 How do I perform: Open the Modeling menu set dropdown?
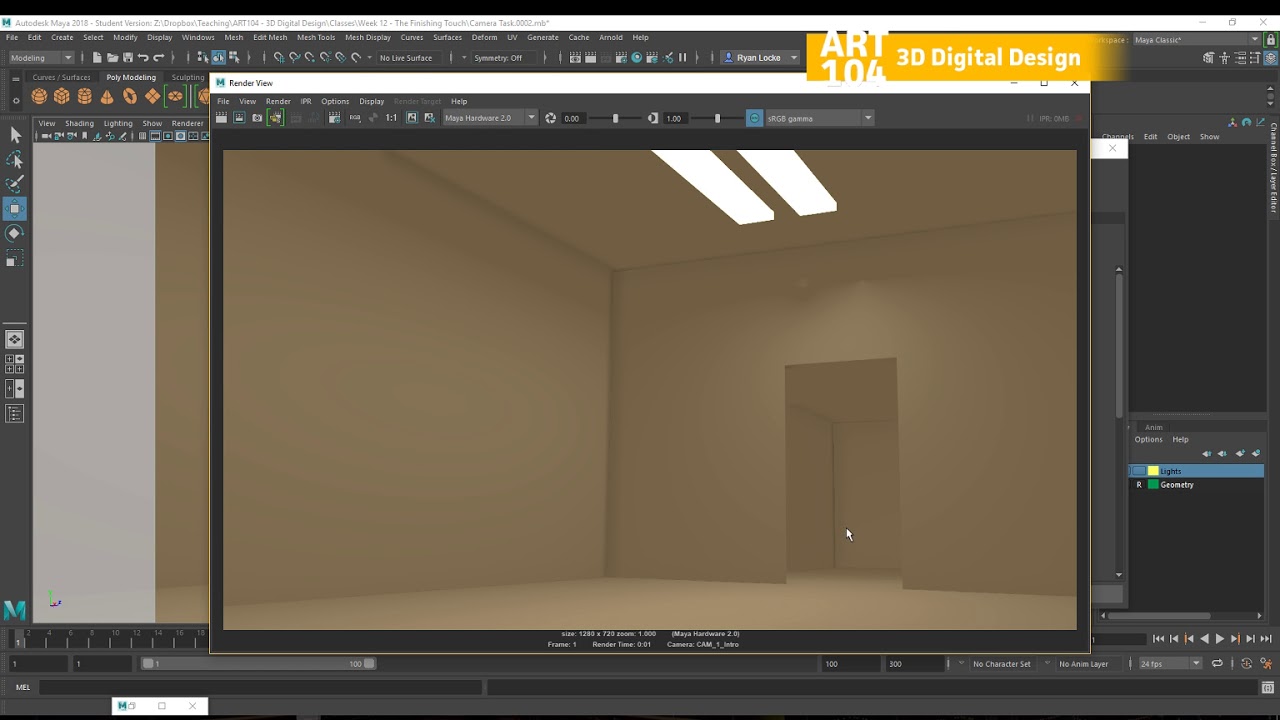click(x=40, y=57)
